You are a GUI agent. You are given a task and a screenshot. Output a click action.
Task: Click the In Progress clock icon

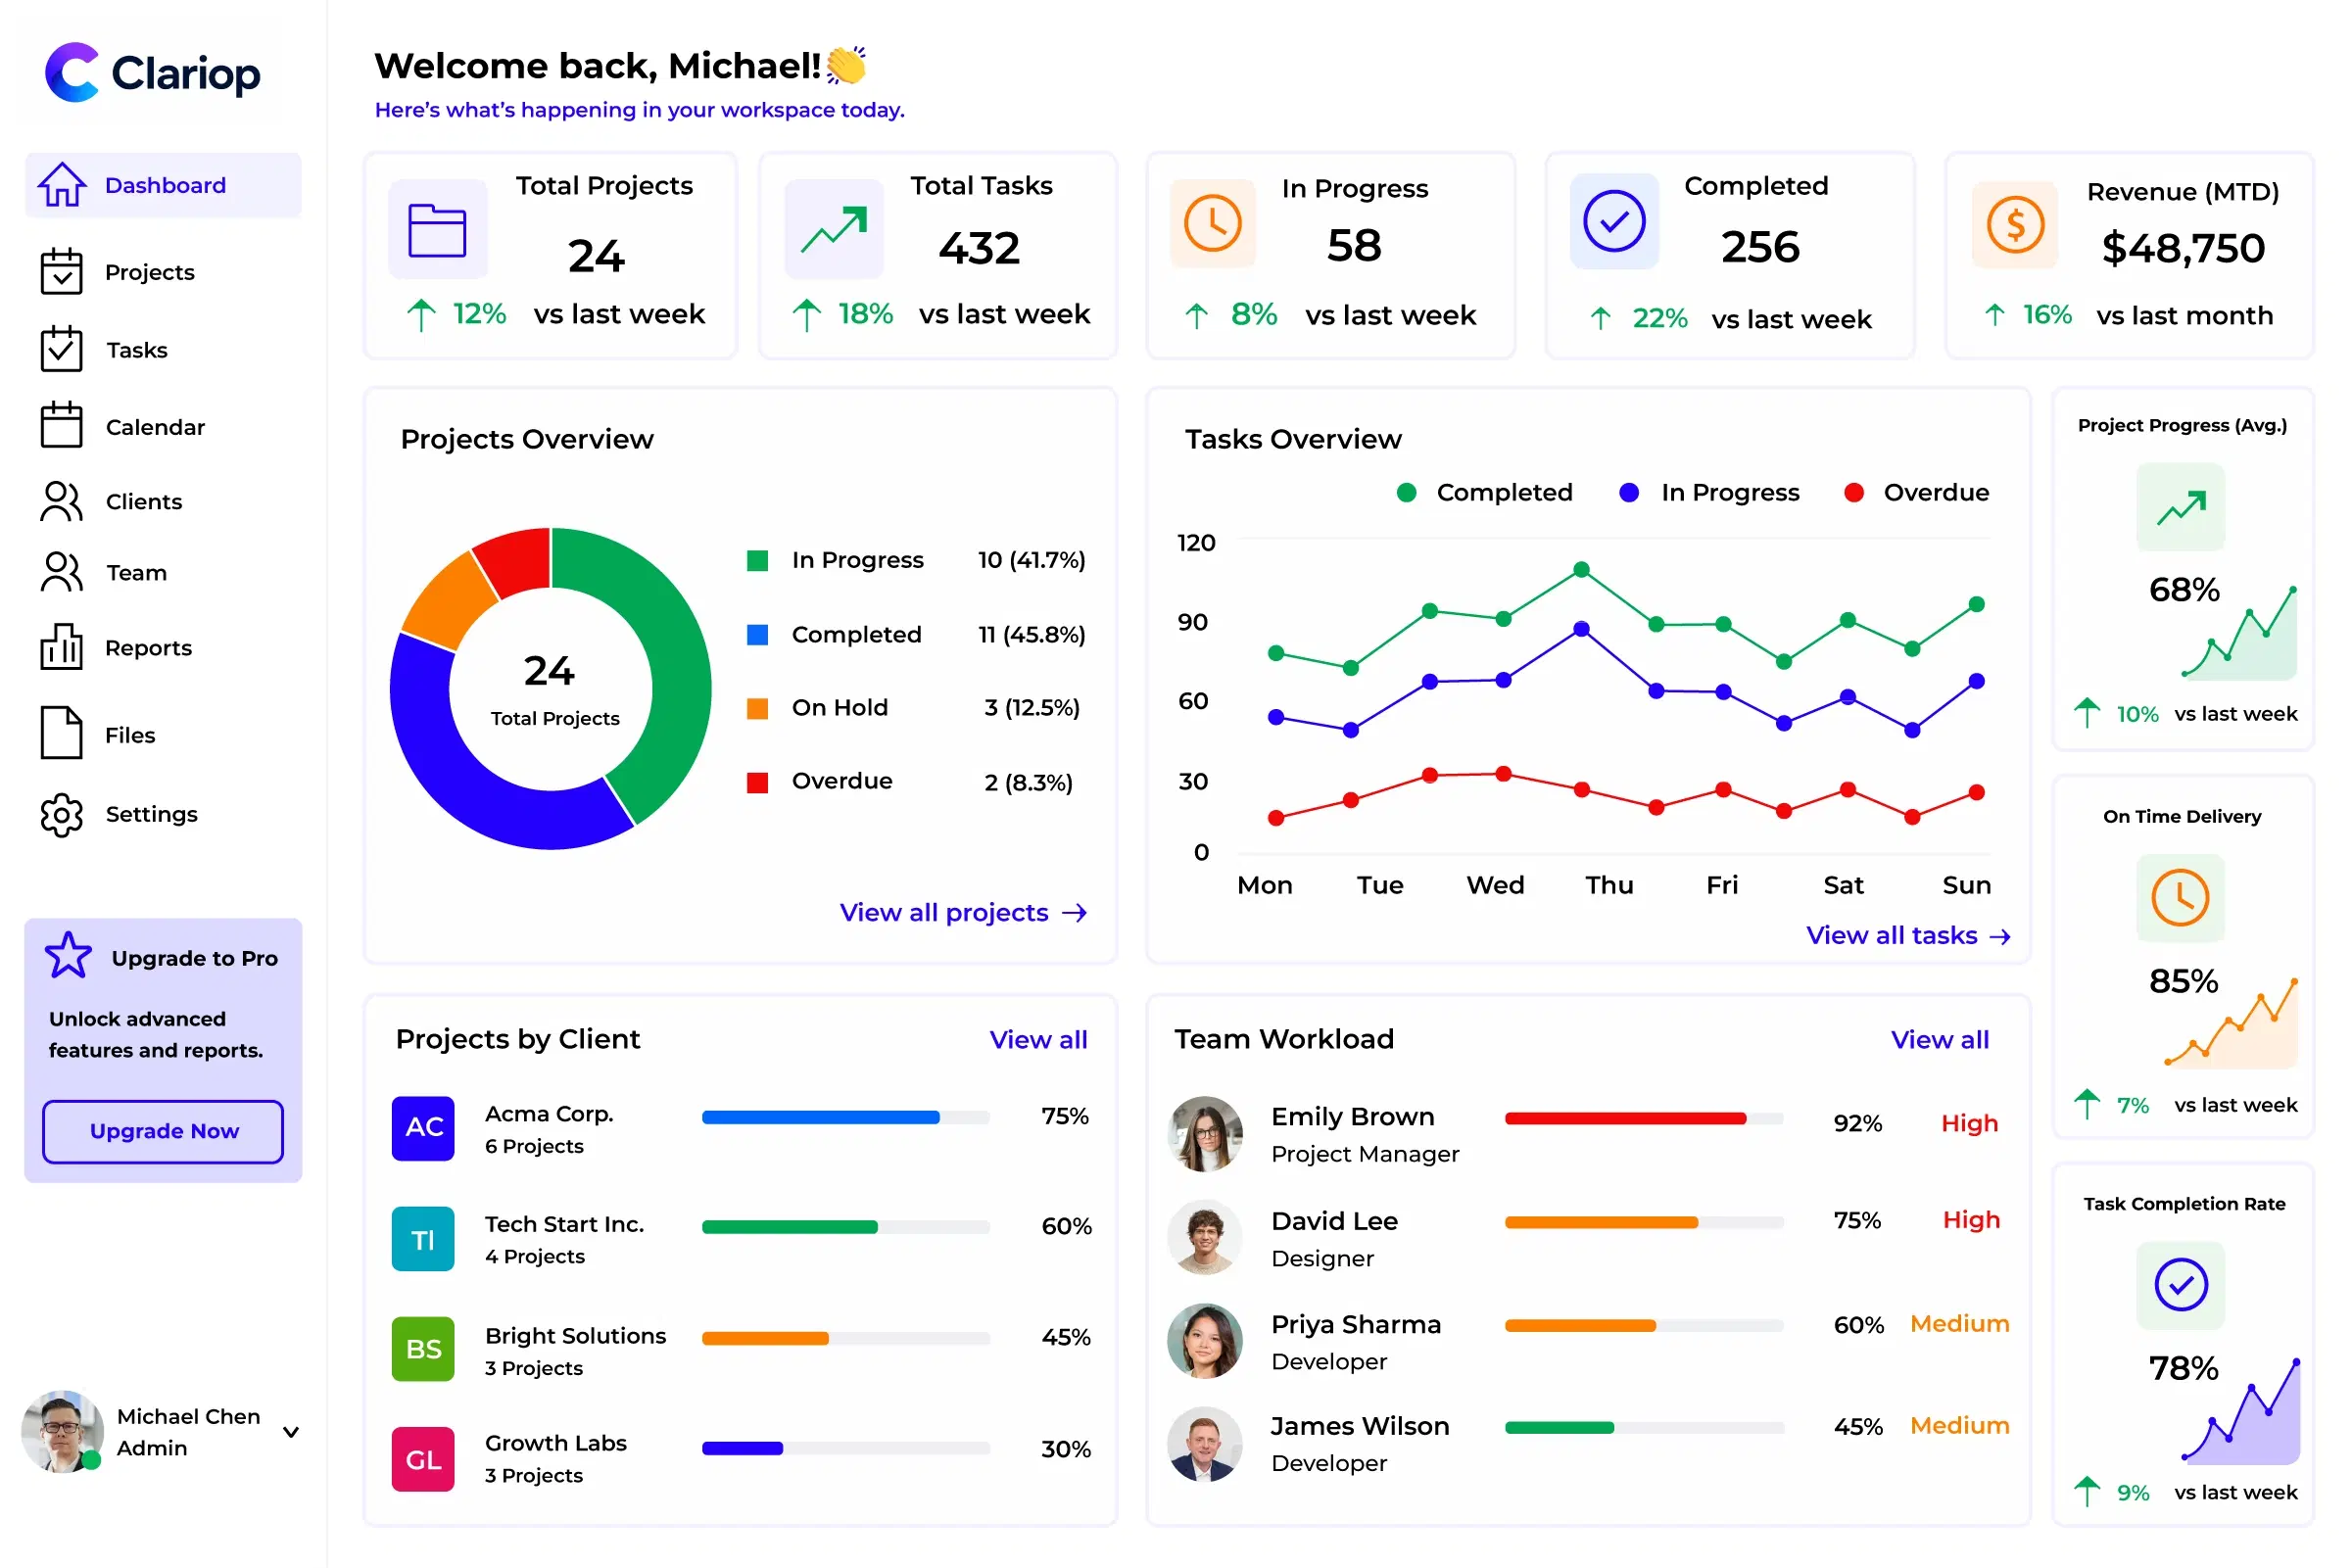coord(1213,223)
